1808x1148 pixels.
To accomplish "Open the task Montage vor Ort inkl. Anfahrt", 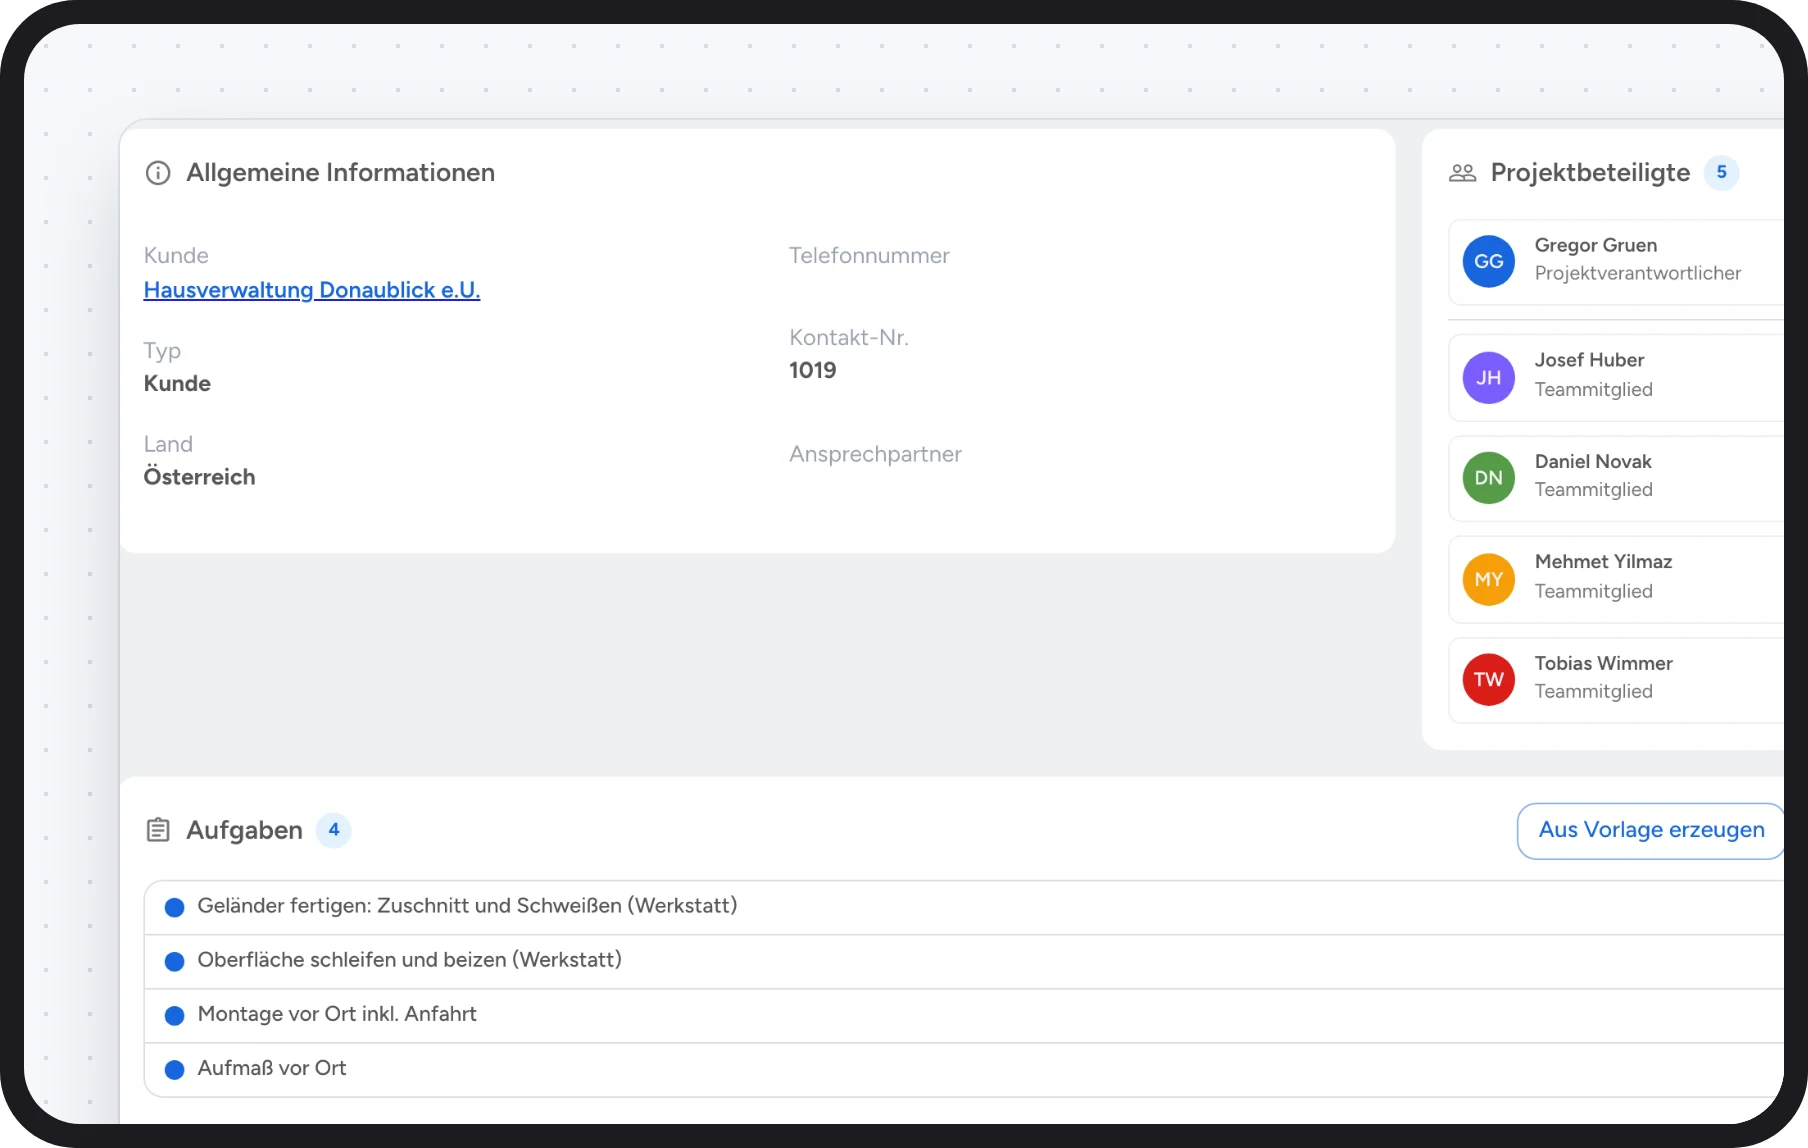I will [x=964, y=1015].
